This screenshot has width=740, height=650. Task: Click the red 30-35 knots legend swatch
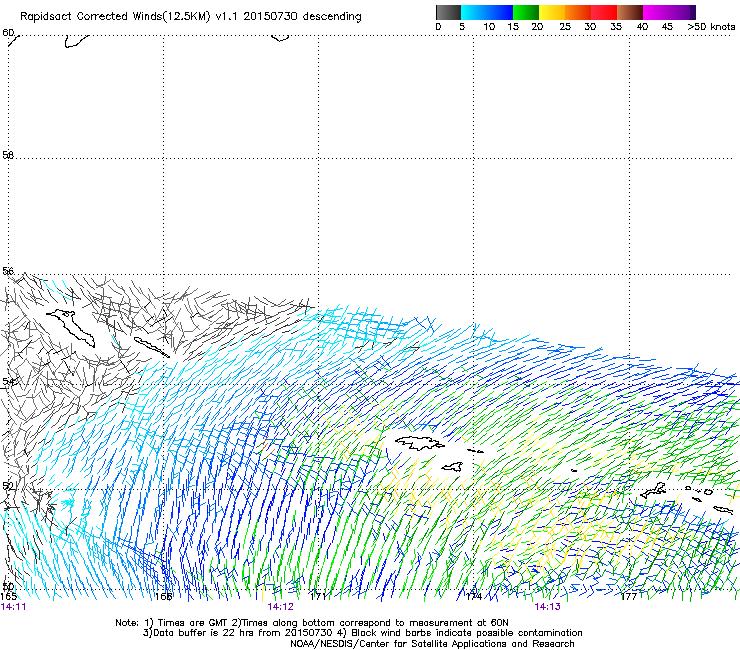click(604, 12)
